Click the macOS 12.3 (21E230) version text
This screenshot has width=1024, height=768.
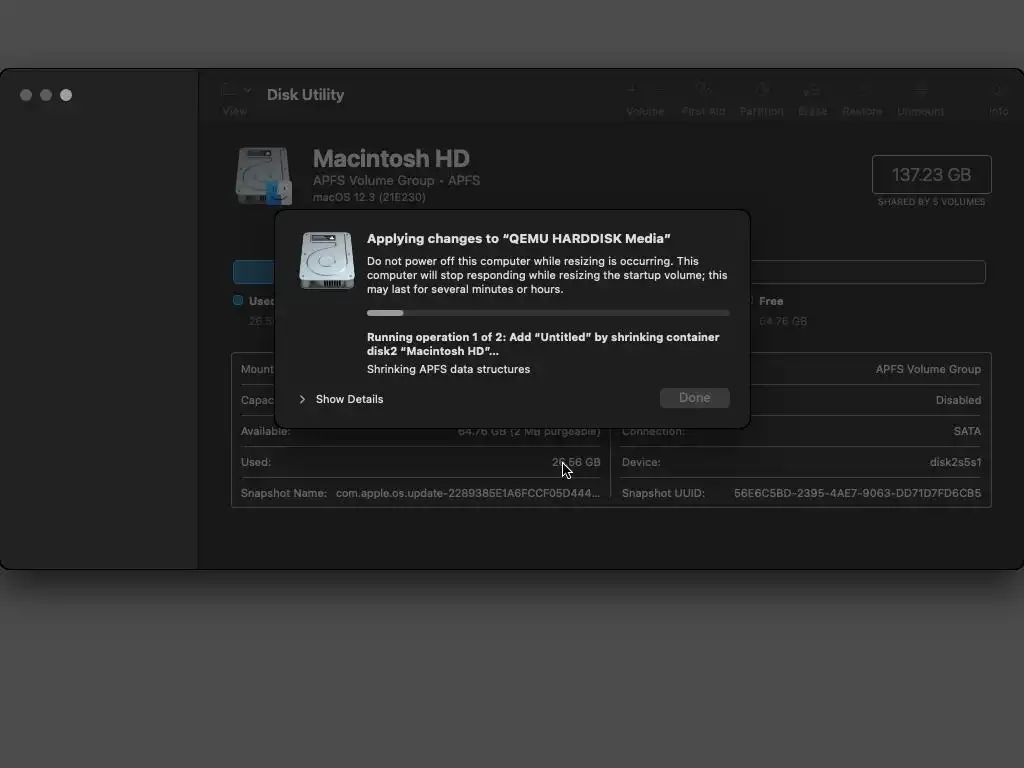369,197
